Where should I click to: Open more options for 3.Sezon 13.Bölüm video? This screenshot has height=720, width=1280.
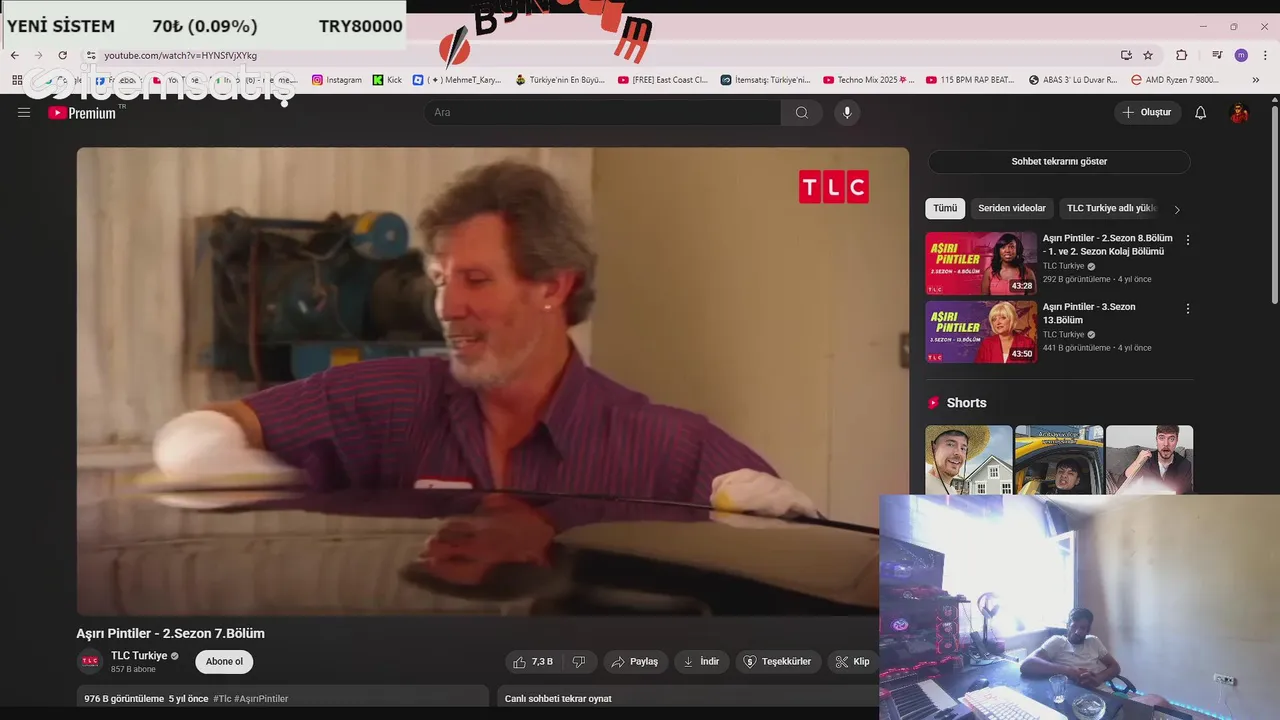point(1188,309)
